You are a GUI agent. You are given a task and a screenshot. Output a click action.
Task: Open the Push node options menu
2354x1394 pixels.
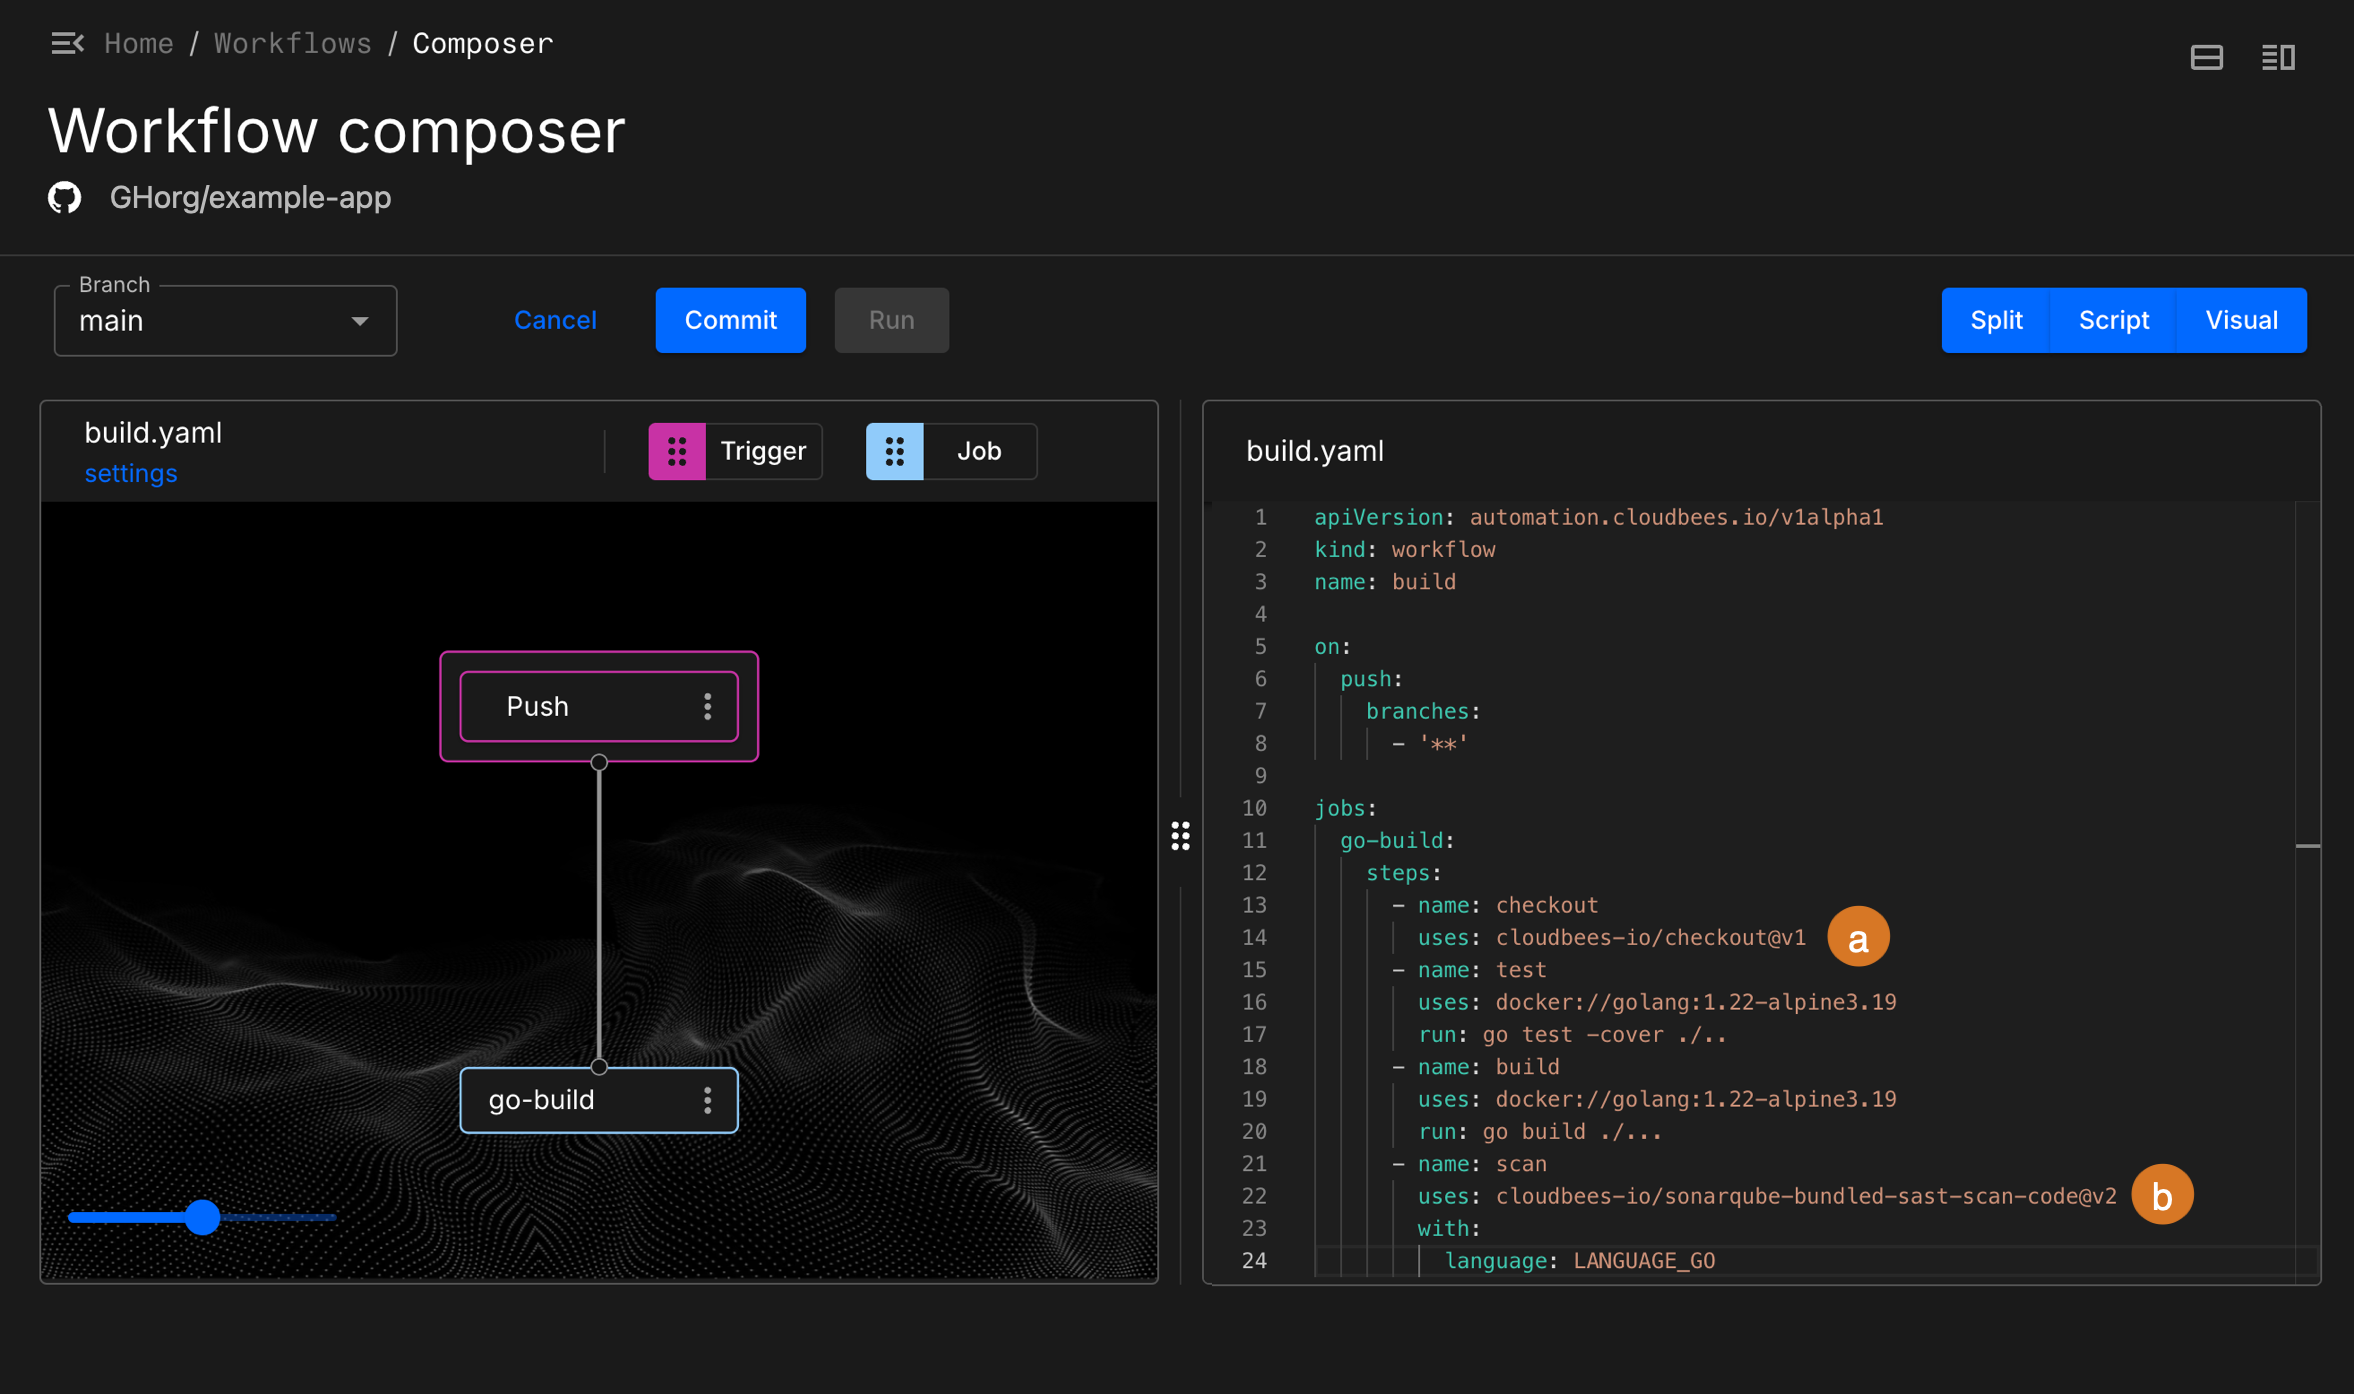pyautogui.click(x=708, y=706)
